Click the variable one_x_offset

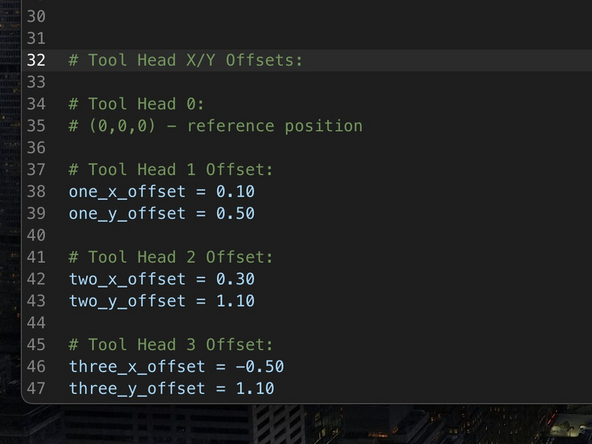point(127,192)
